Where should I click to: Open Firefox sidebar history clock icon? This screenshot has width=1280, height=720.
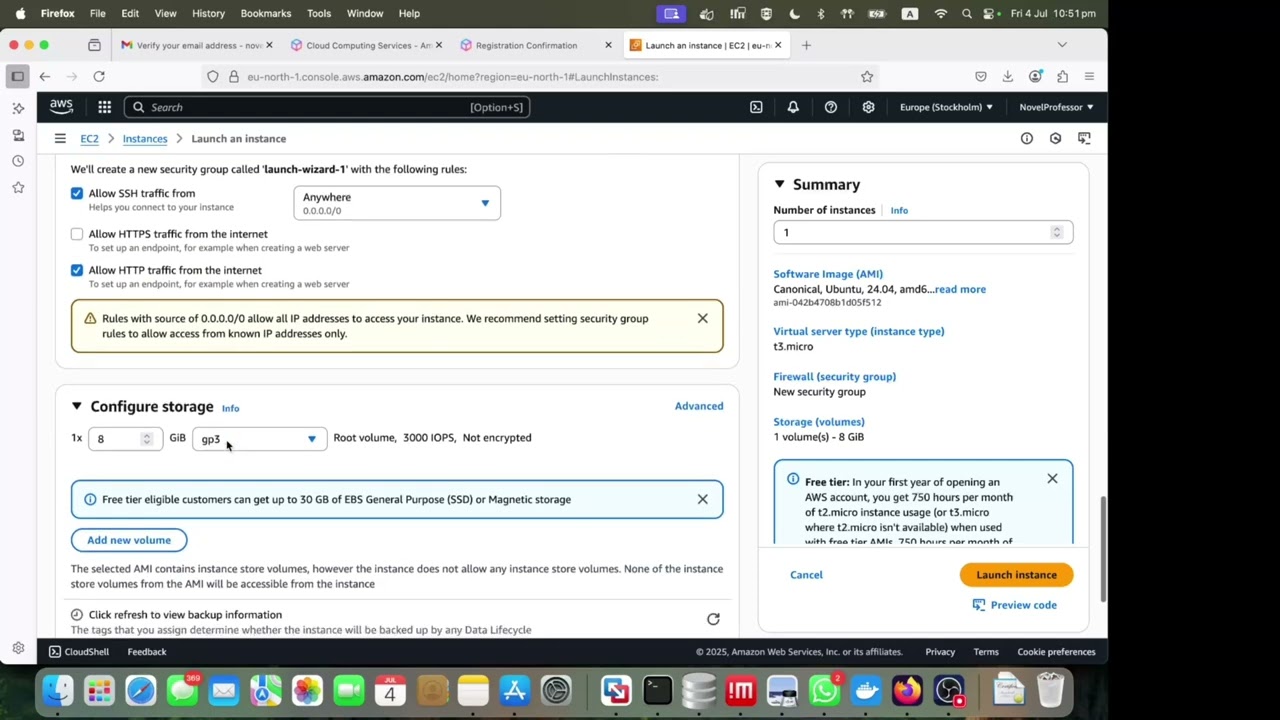pyautogui.click(x=18, y=161)
